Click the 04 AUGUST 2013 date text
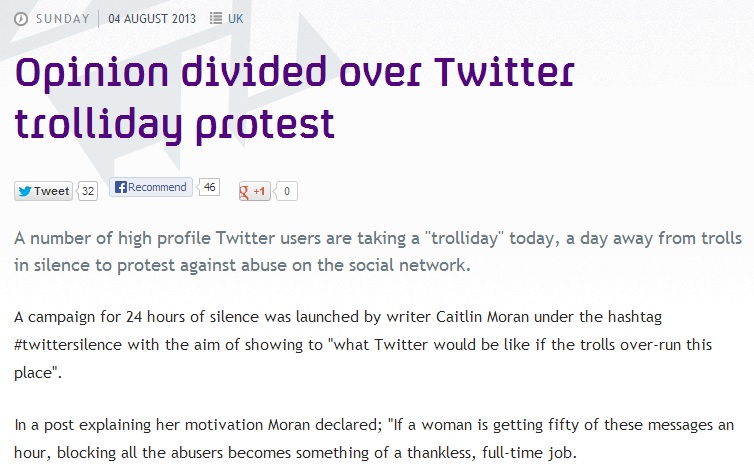 tap(152, 19)
